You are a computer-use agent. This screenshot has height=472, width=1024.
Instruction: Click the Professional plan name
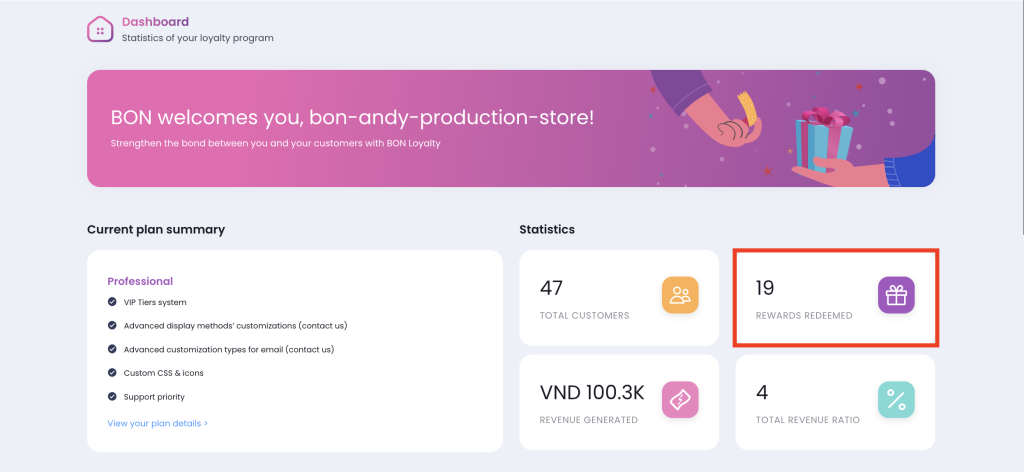coord(140,281)
